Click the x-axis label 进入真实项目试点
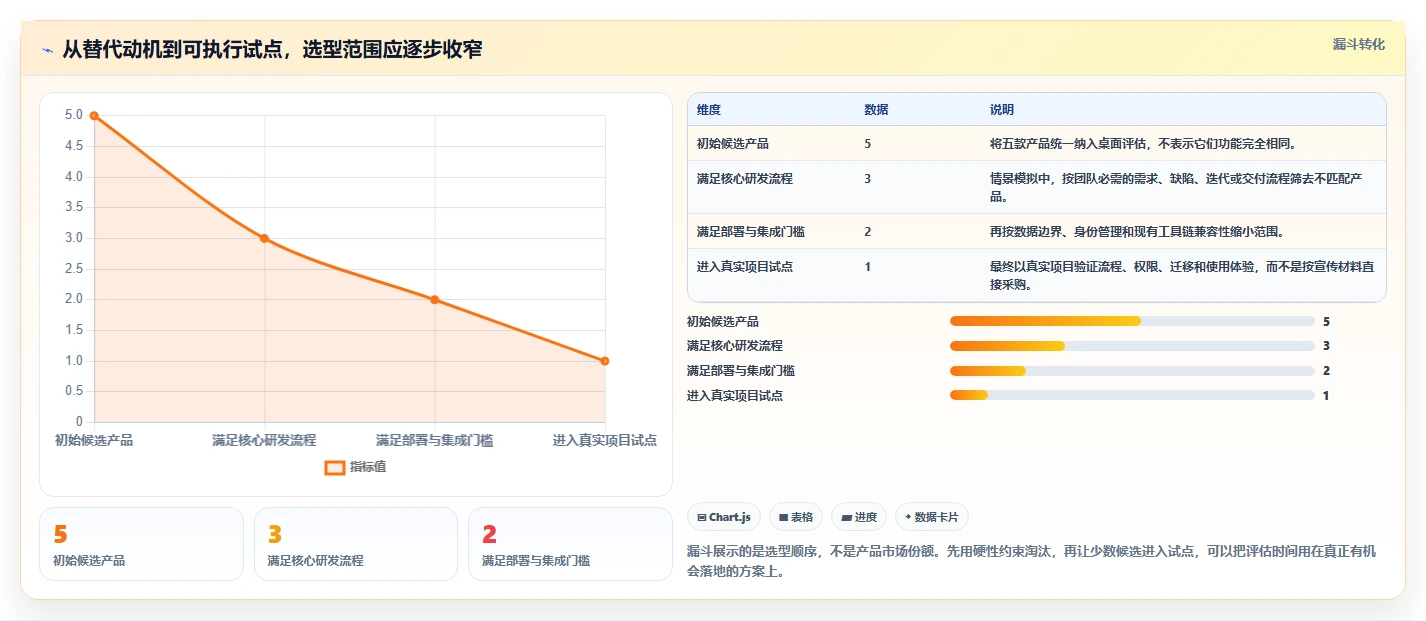The image size is (1426, 621). [605, 440]
